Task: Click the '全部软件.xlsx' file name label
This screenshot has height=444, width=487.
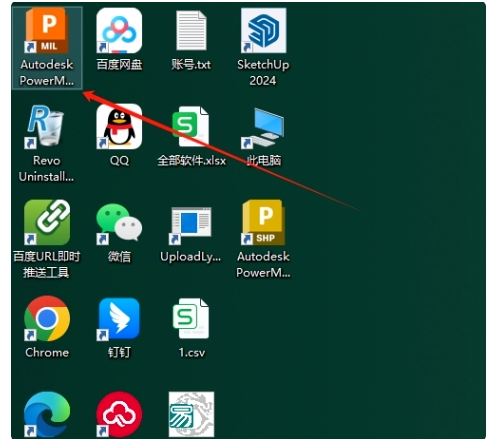Action: point(192,161)
